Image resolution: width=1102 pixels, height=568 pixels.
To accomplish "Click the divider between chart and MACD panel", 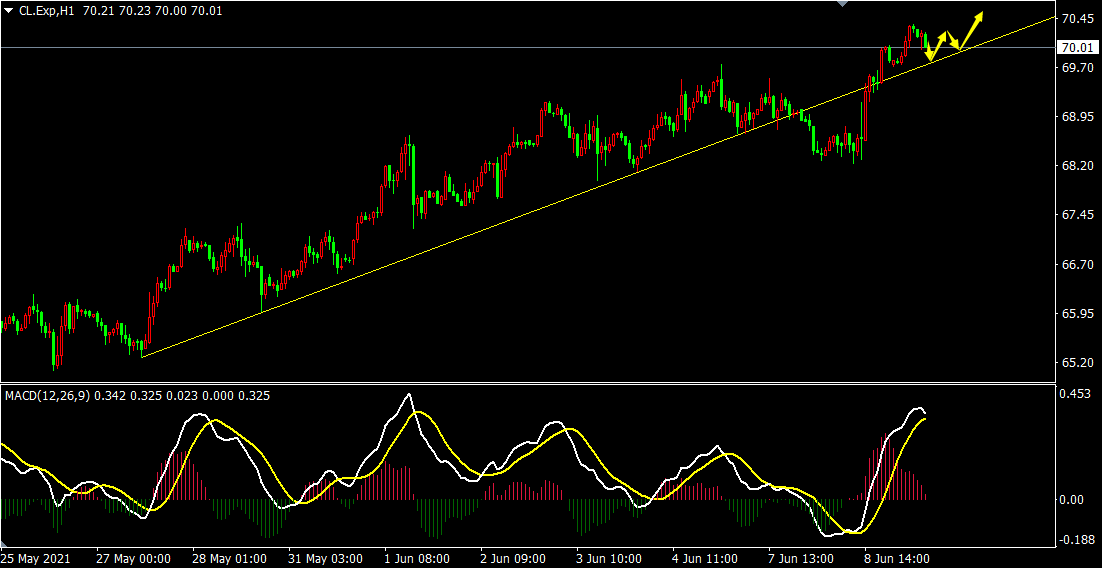I will click(528, 382).
